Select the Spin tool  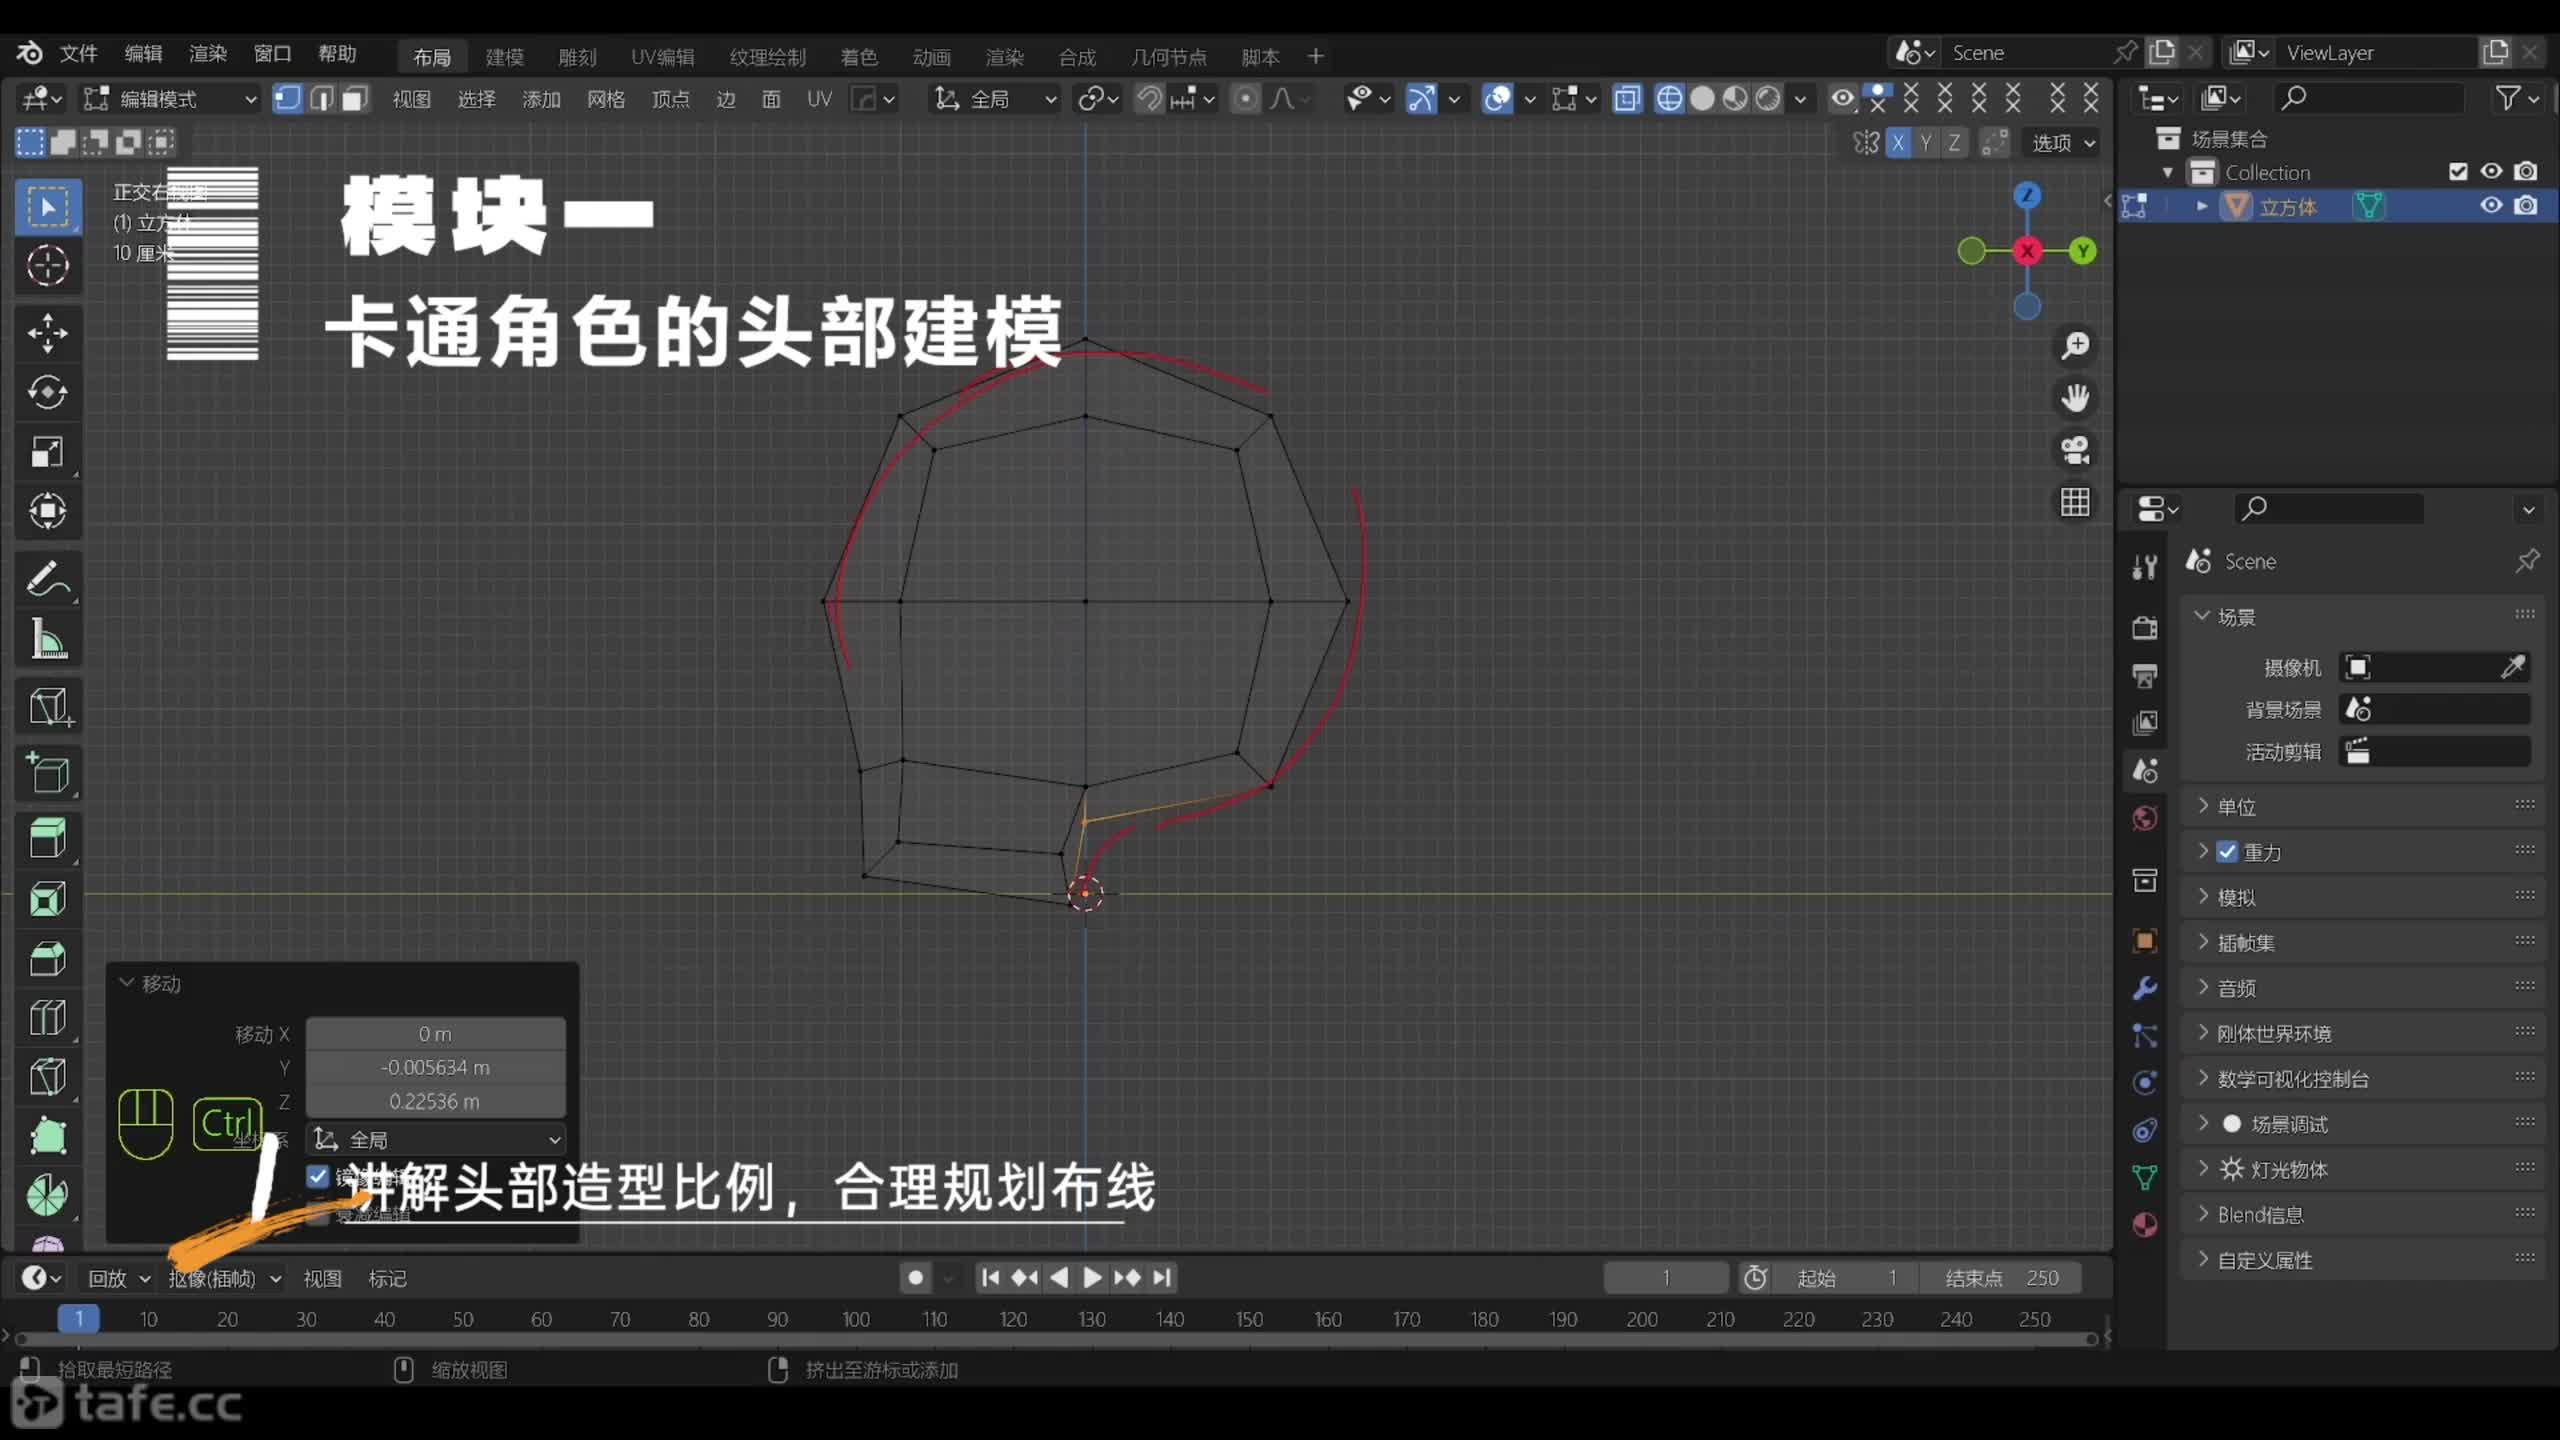[48, 1195]
